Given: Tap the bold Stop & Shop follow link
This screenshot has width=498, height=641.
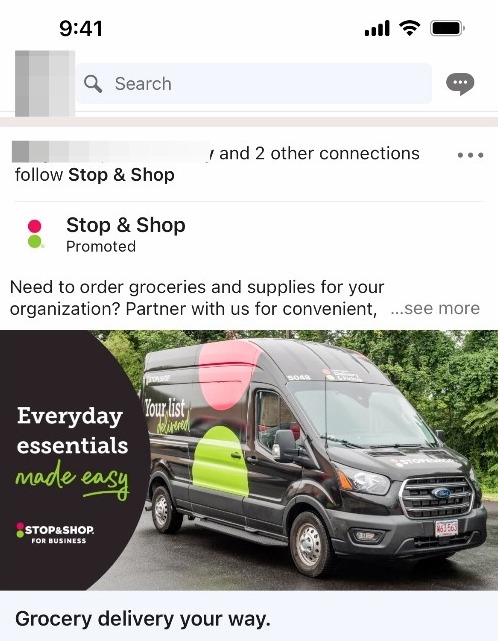Looking at the screenshot, I should (x=121, y=175).
